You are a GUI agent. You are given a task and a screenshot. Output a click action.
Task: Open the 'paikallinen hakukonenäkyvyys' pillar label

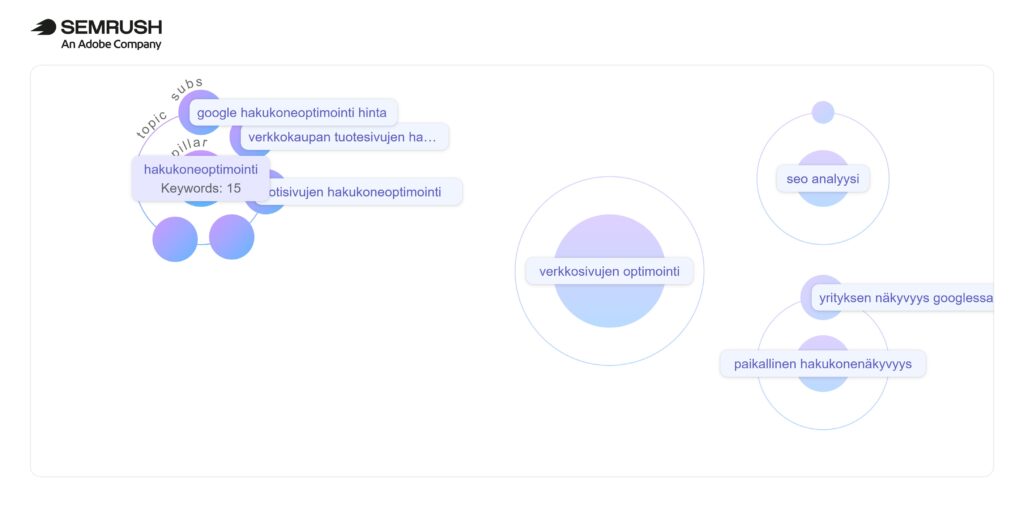pos(823,364)
